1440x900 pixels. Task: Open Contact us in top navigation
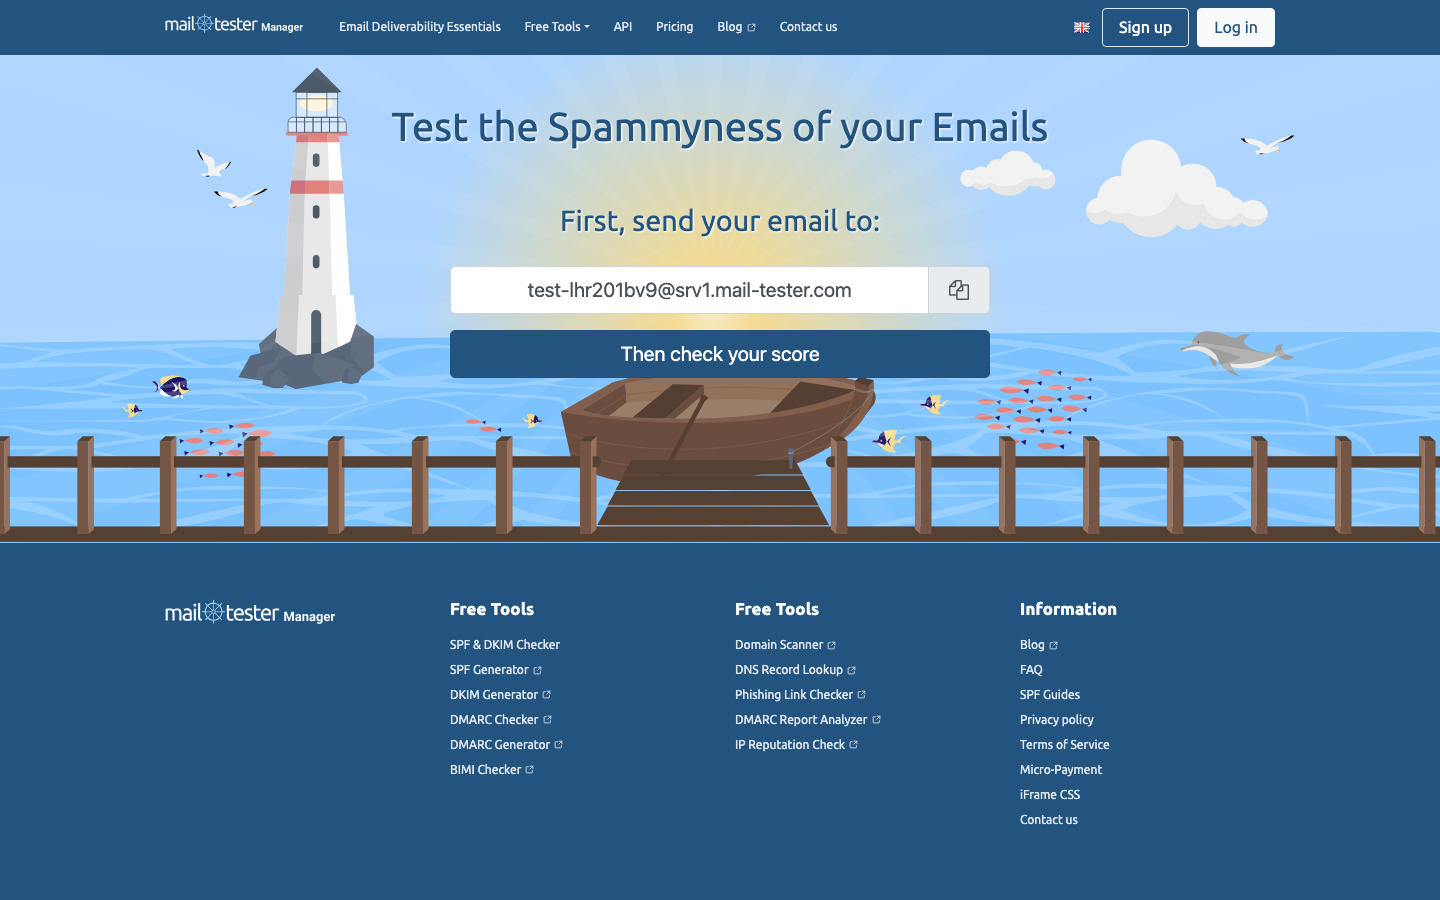(808, 27)
